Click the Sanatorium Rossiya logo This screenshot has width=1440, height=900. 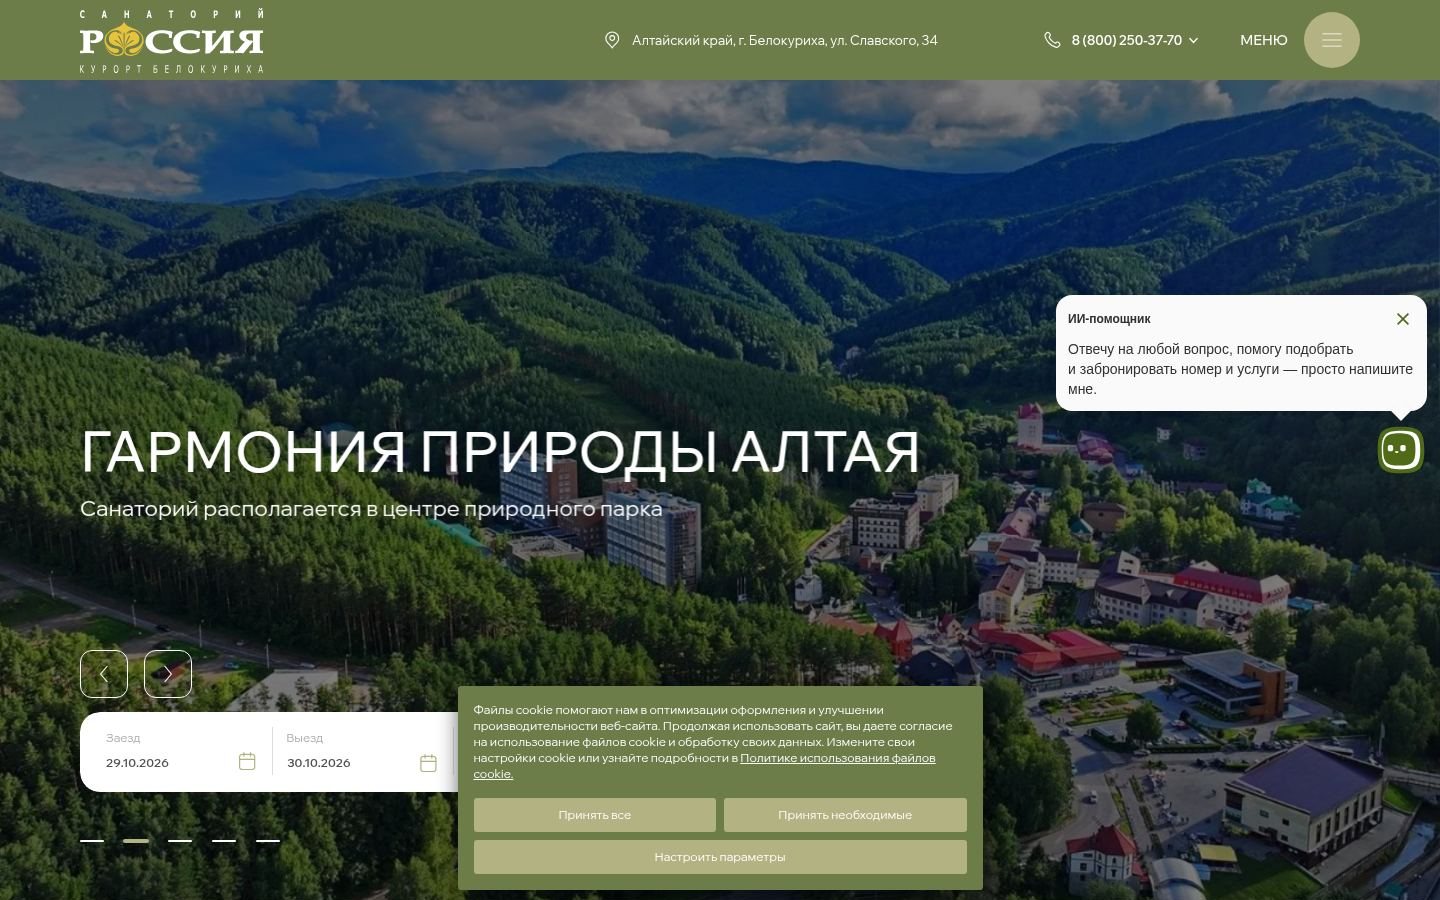[172, 41]
